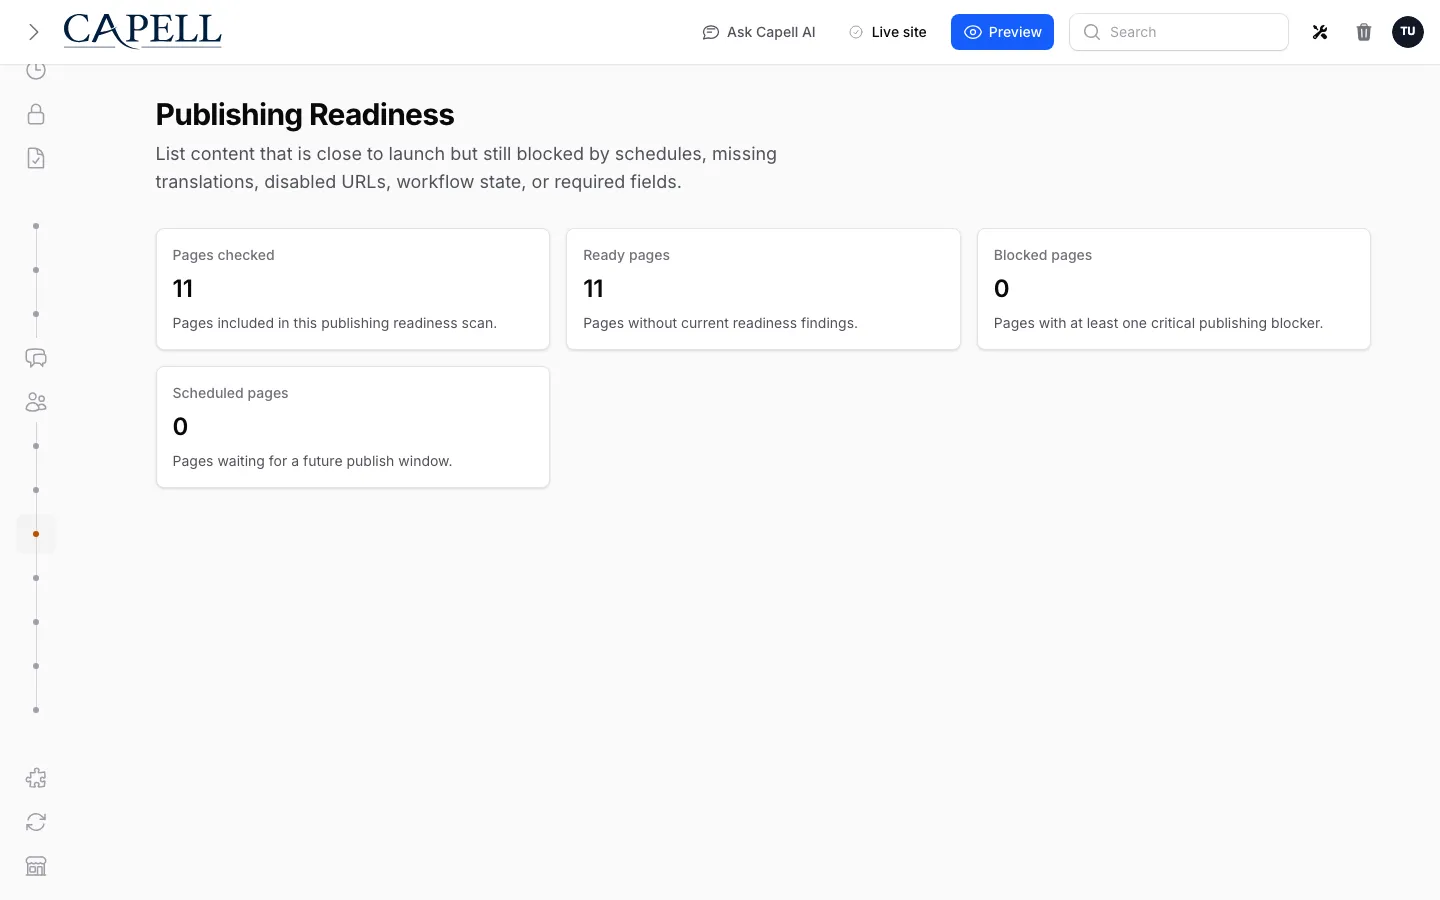Open the users group sidebar icon

(x=36, y=402)
